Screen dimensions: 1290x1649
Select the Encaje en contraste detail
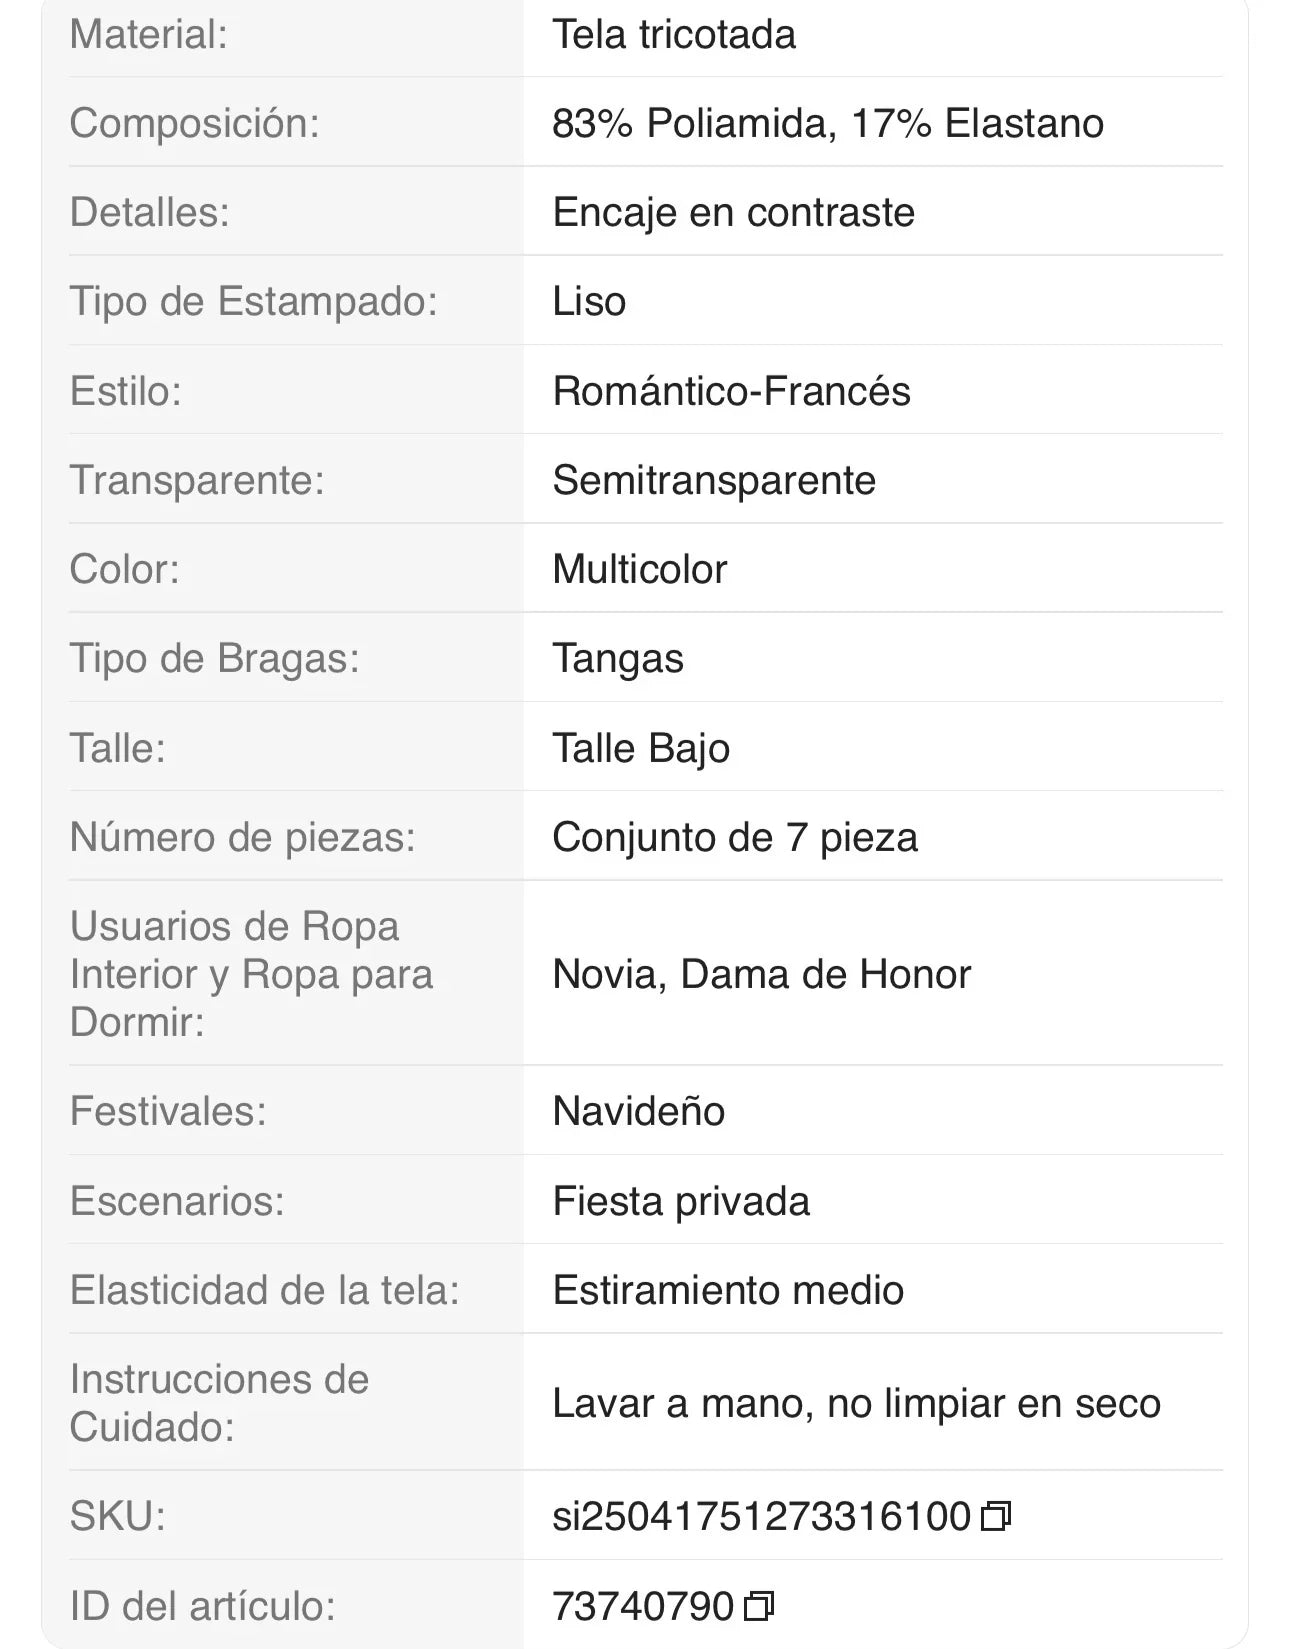coord(735,211)
